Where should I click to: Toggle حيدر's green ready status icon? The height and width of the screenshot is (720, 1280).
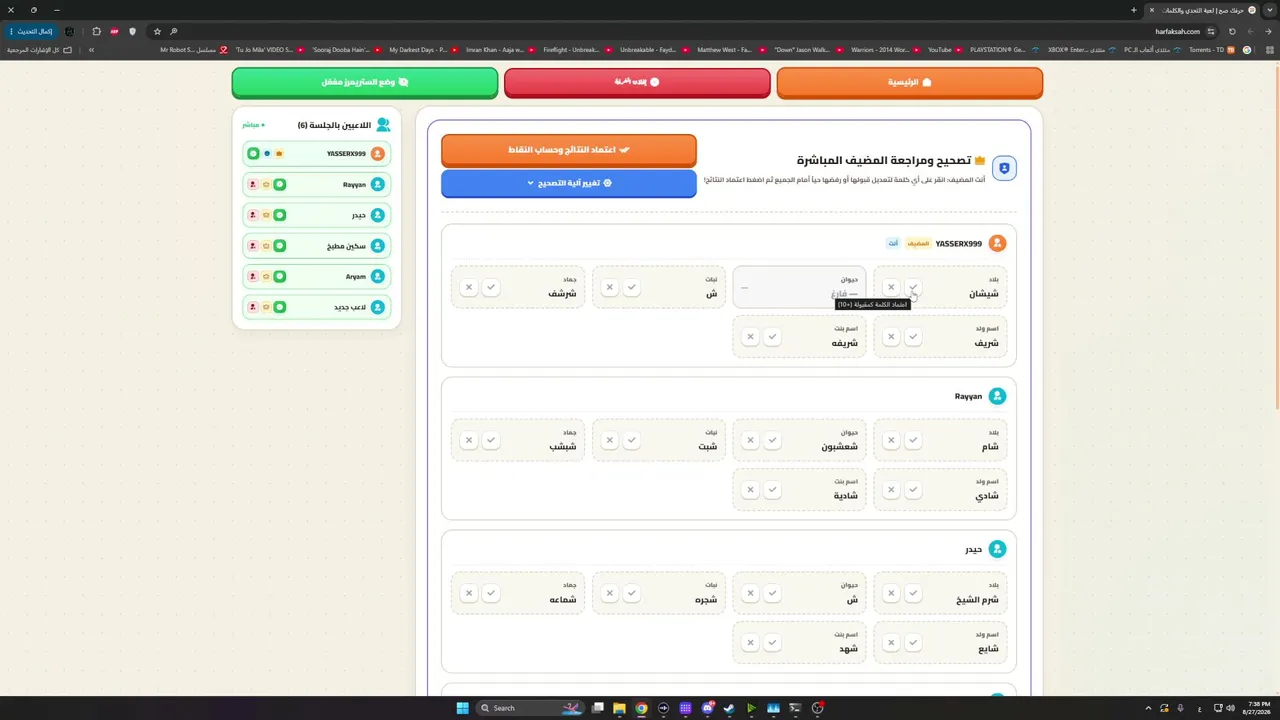(x=280, y=215)
